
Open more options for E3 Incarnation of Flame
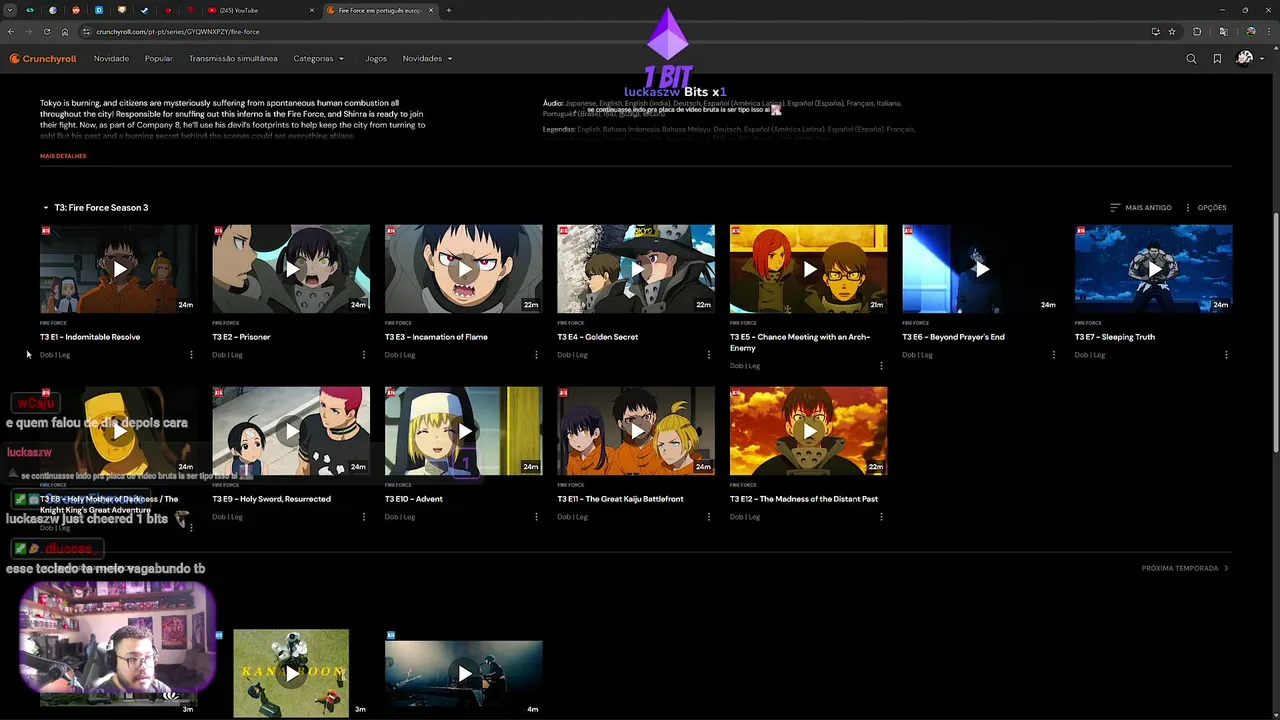(536, 355)
